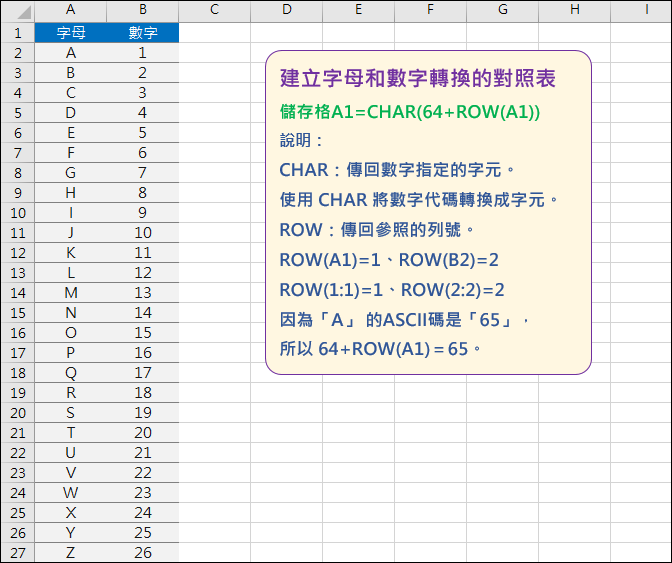Click number cell 7 in column B
The height and width of the screenshot is (563, 672).
[143, 173]
